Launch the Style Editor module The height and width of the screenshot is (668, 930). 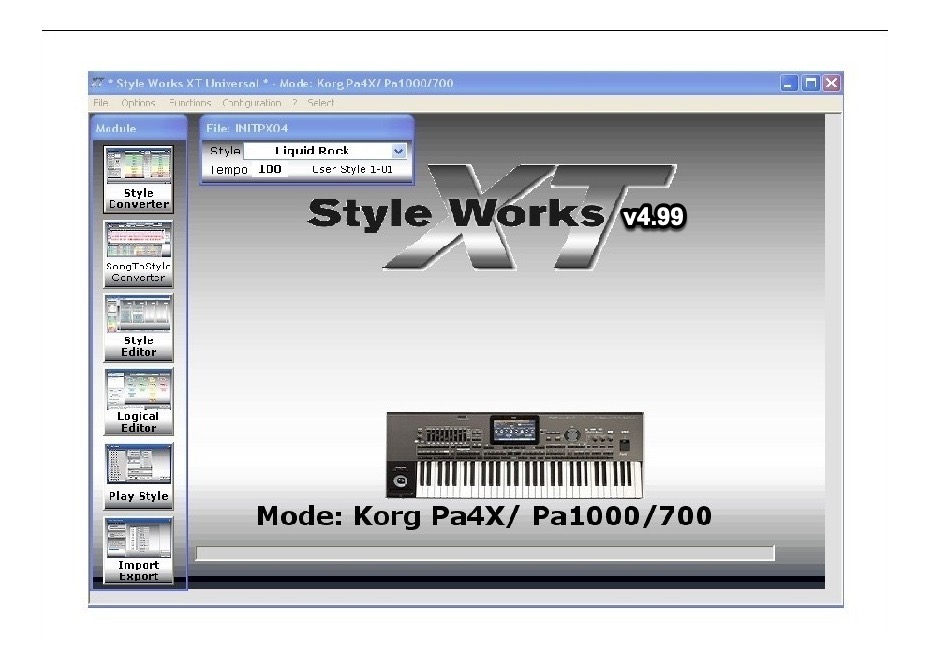coord(137,327)
